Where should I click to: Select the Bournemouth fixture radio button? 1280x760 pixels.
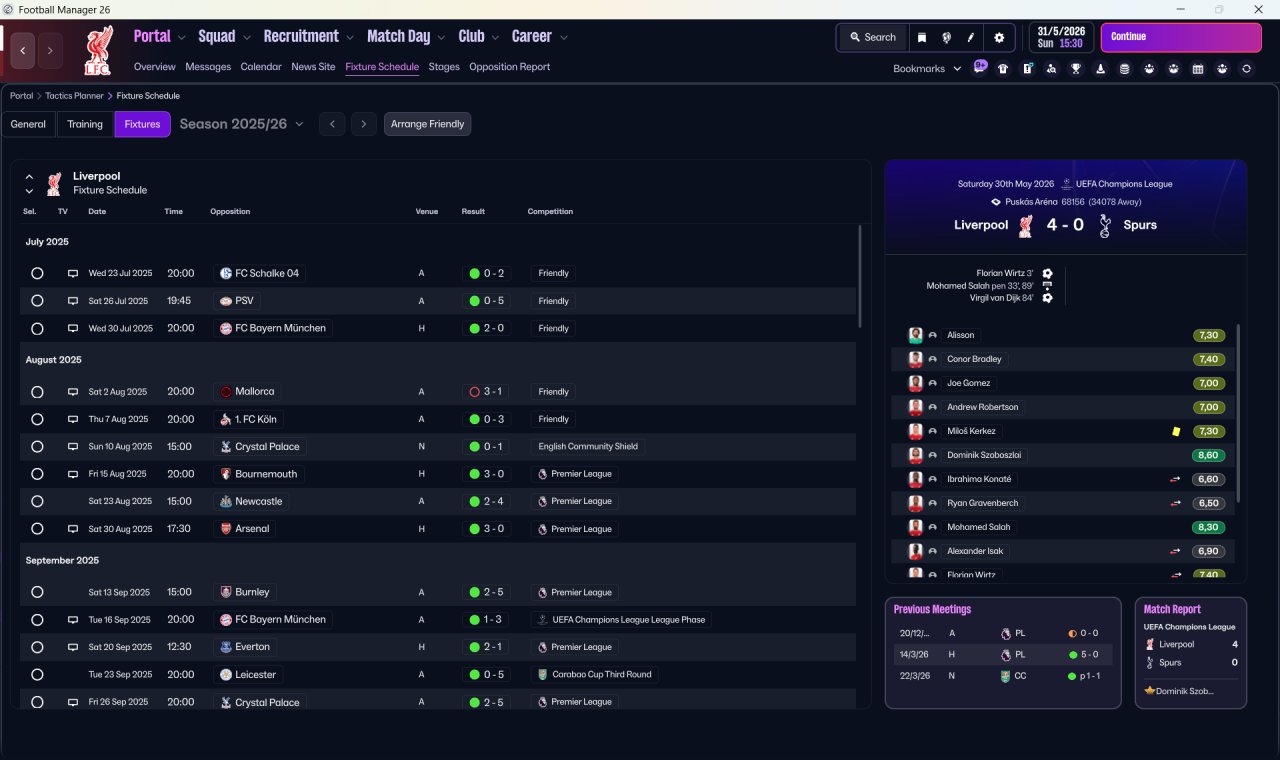(37, 474)
